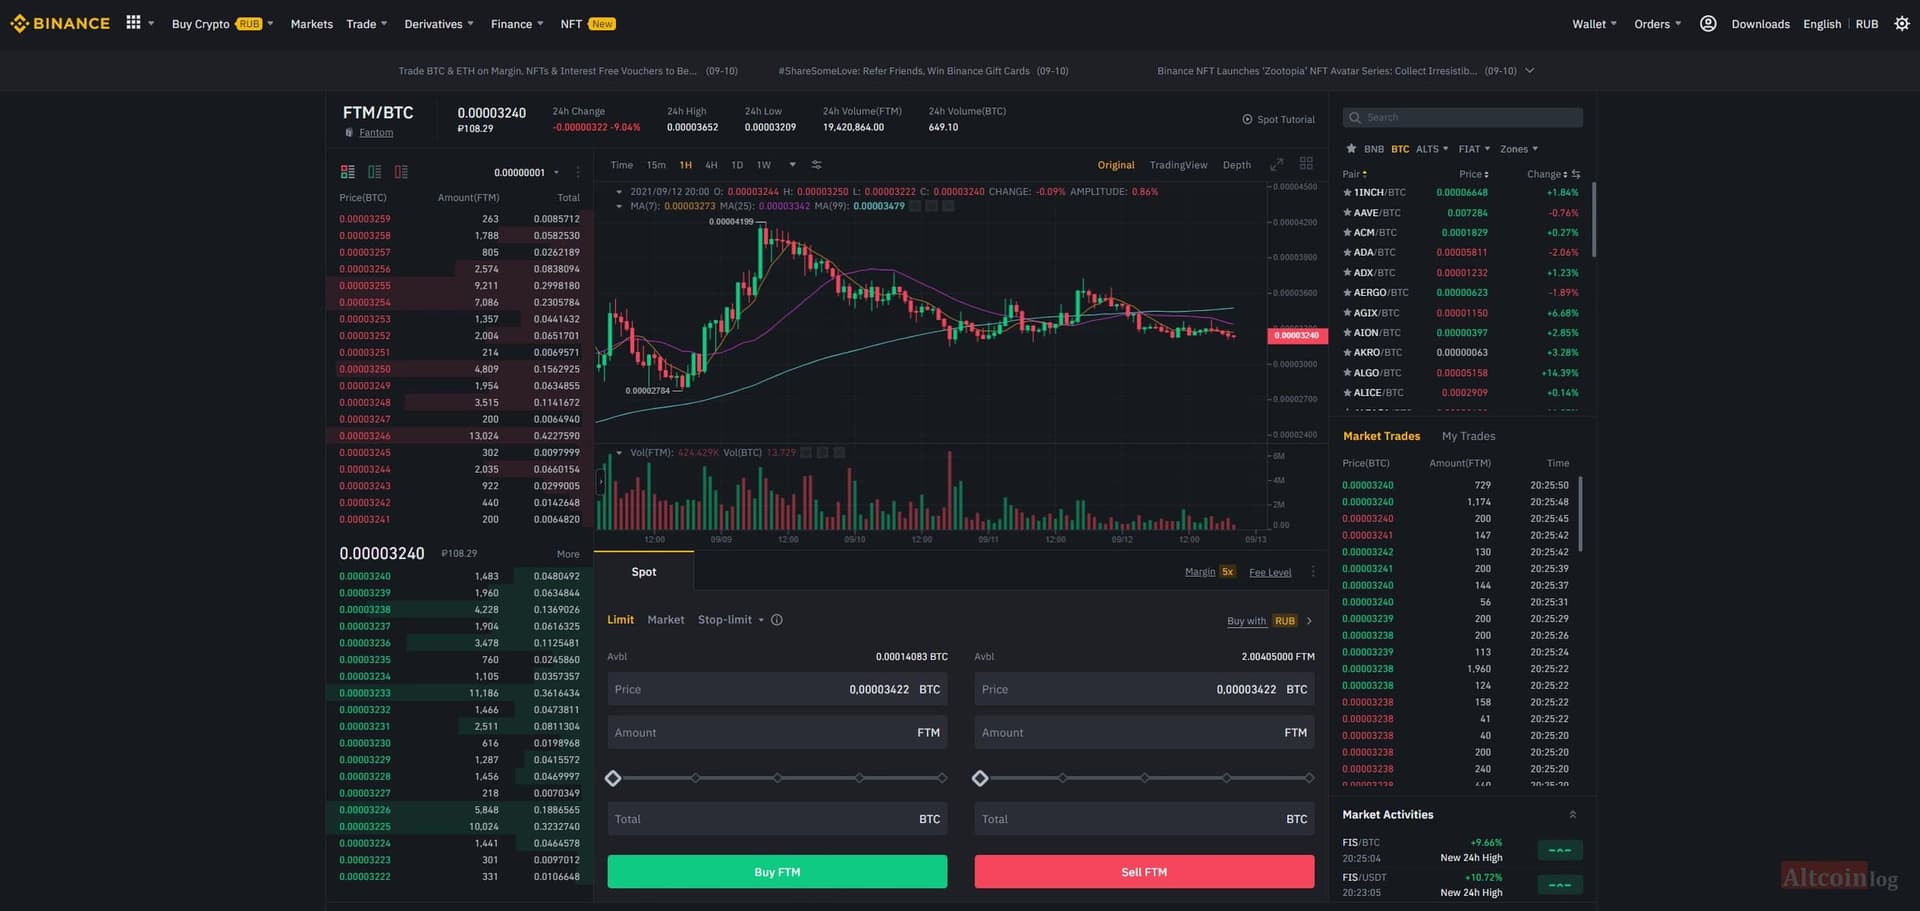Toggle the change column switch icon
The image size is (1920, 911).
(x=1576, y=174)
